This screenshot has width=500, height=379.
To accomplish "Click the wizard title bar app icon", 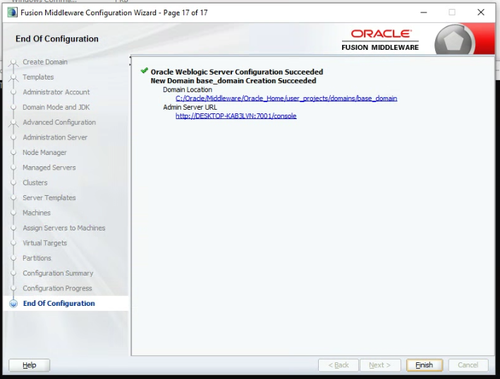I will (13, 12).
